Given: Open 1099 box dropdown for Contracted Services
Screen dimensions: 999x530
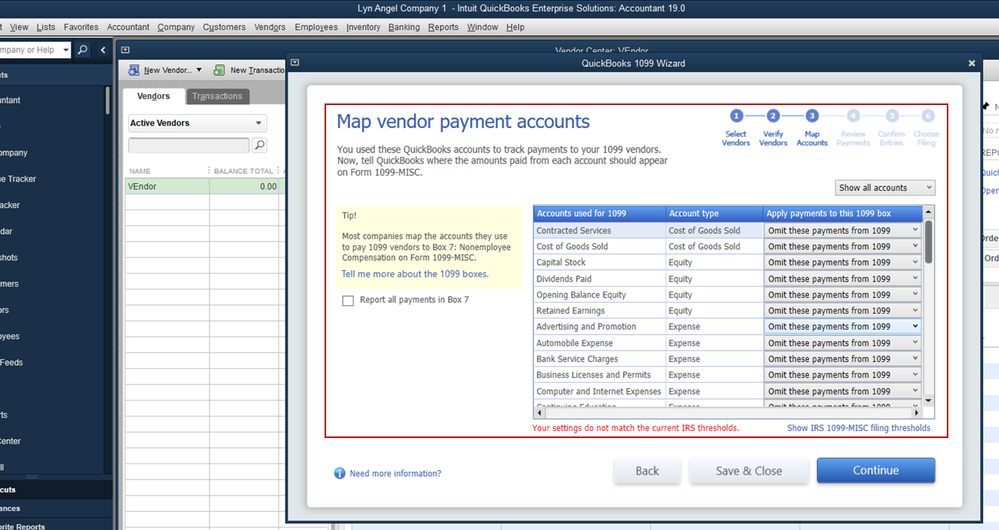Looking at the screenshot, I should point(843,231).
